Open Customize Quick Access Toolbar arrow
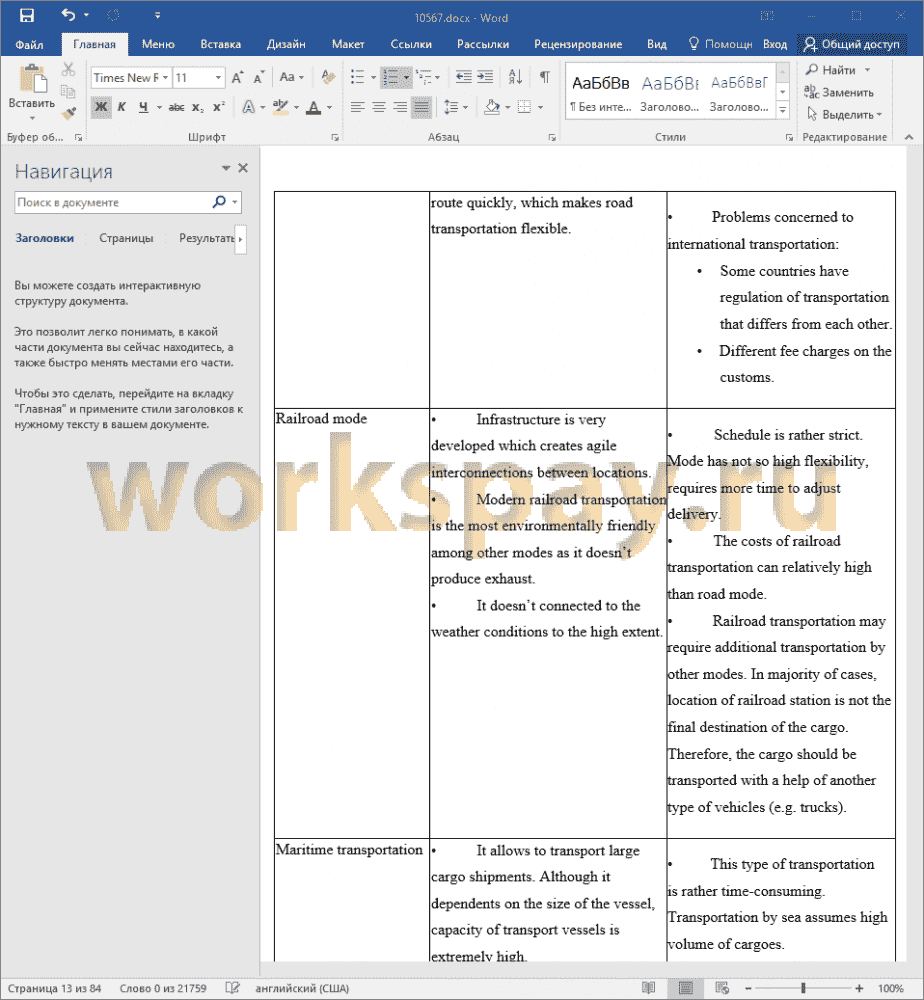Screen dimensions: 924x1000 pos(157,15)
